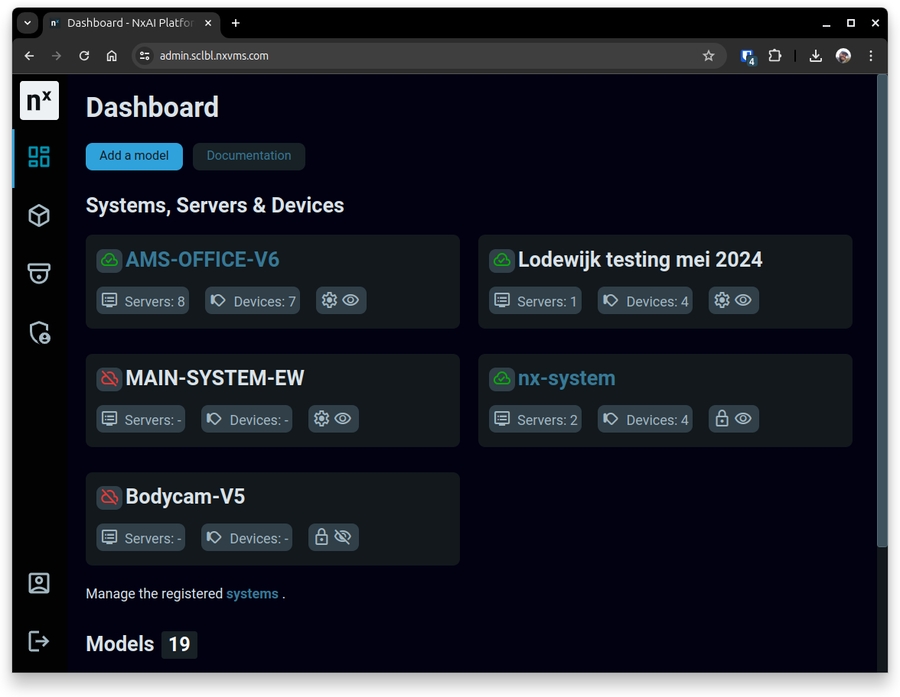Open Chrome's three-dot menu
This screenshot has height=697, width=900.
[x=870, y=56]
